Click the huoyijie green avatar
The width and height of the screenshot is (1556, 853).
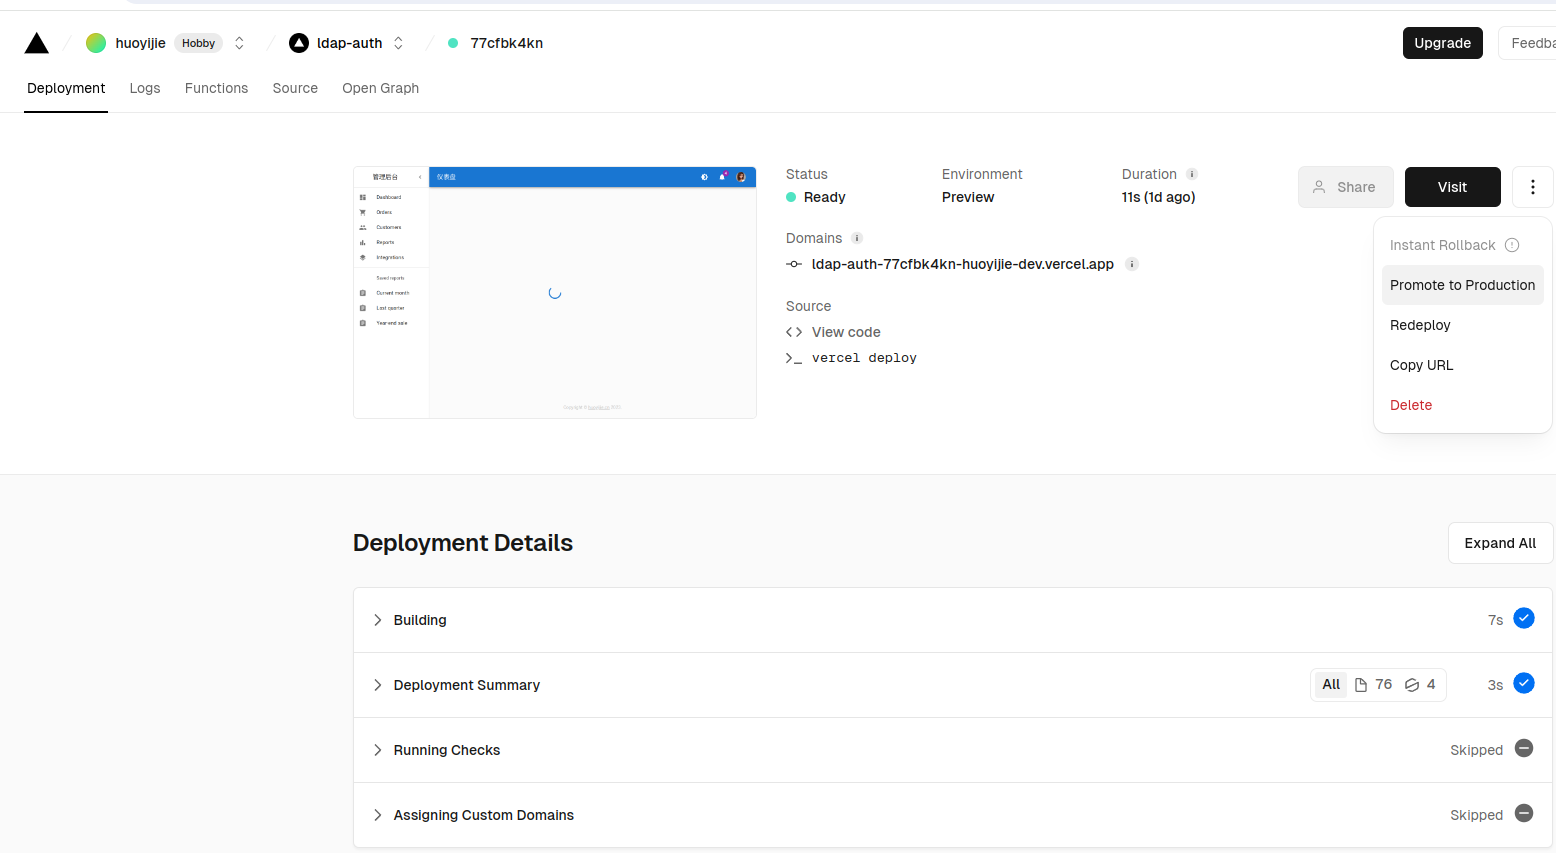[x=96, y=43]
